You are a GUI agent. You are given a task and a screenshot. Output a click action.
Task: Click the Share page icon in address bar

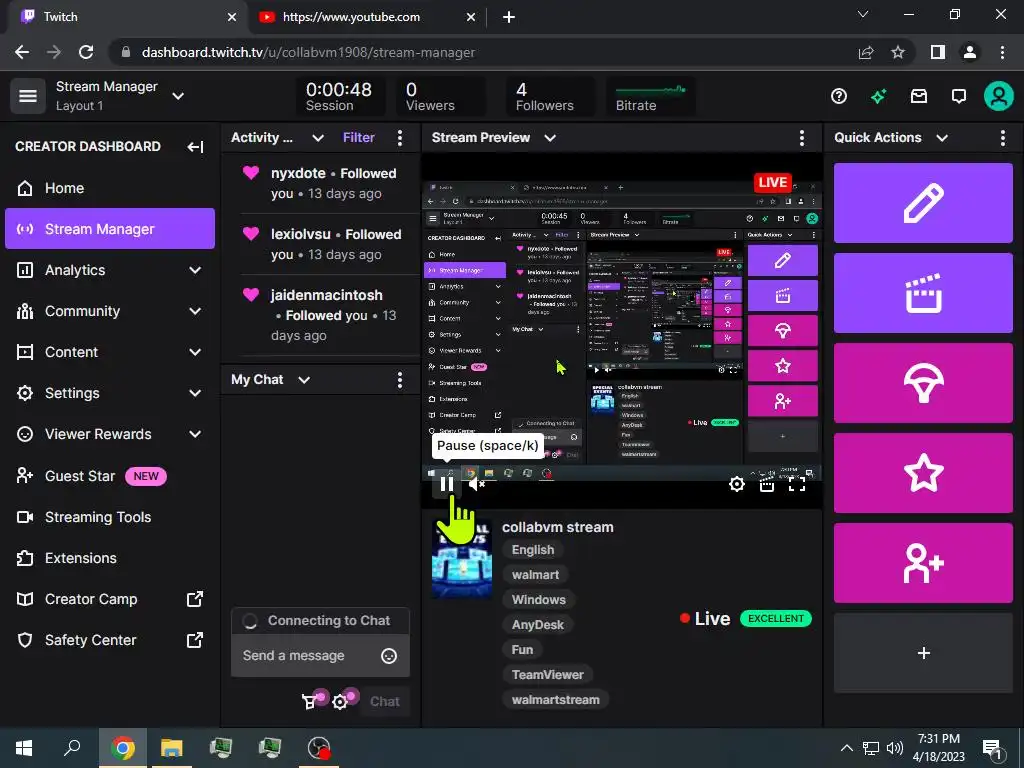click(866, 52)
